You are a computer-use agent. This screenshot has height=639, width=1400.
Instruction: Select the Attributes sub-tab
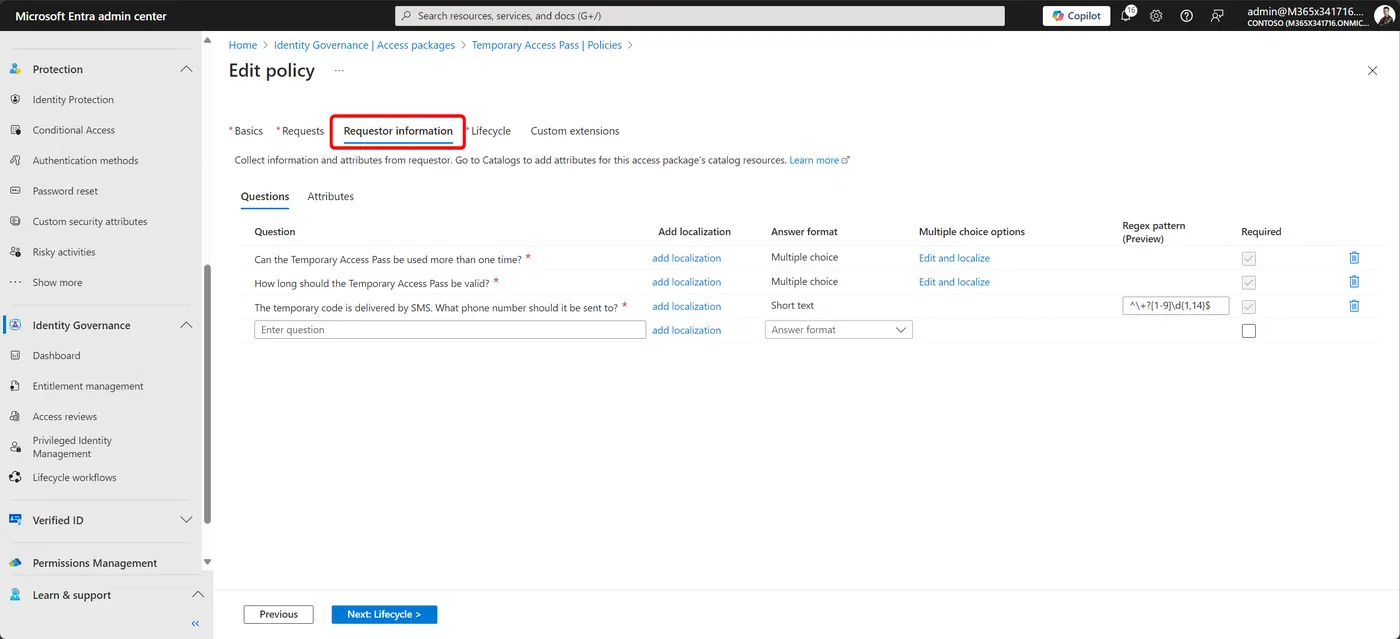coord(331,197)
